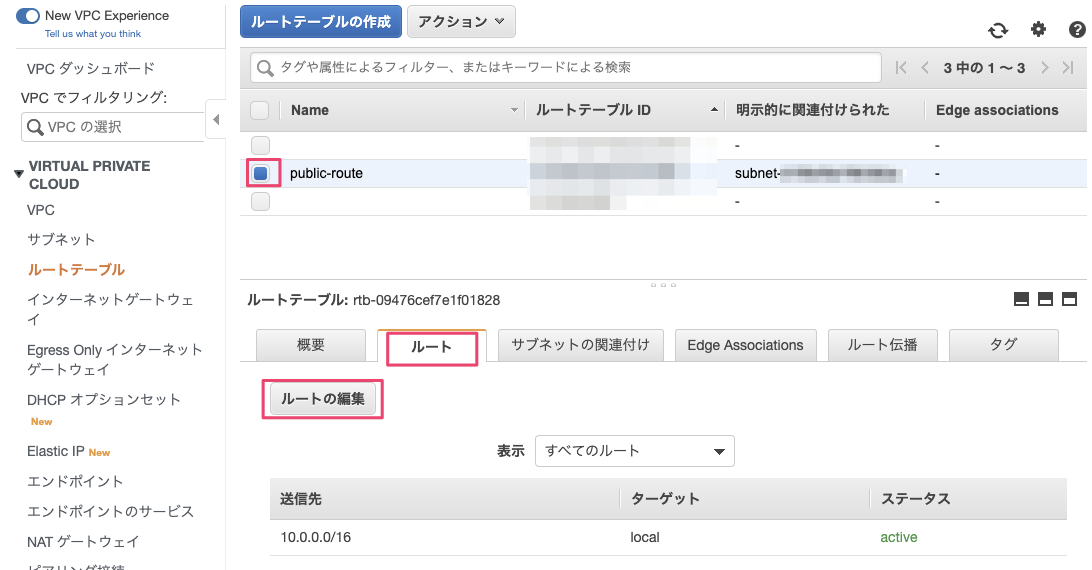Click the ルートテーブルの作成 button
Screen dimensions: 1092x570
[x=321, y=21]
